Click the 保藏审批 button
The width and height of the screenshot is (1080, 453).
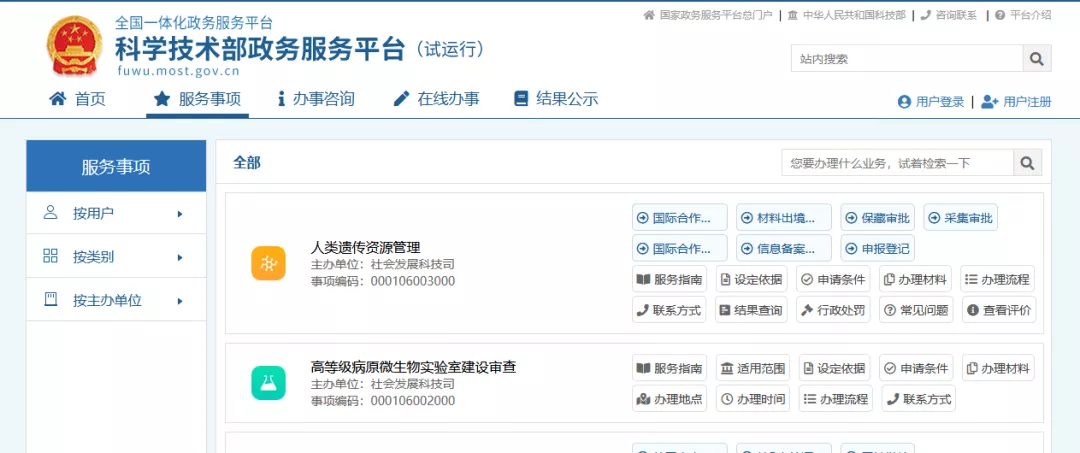878,218
